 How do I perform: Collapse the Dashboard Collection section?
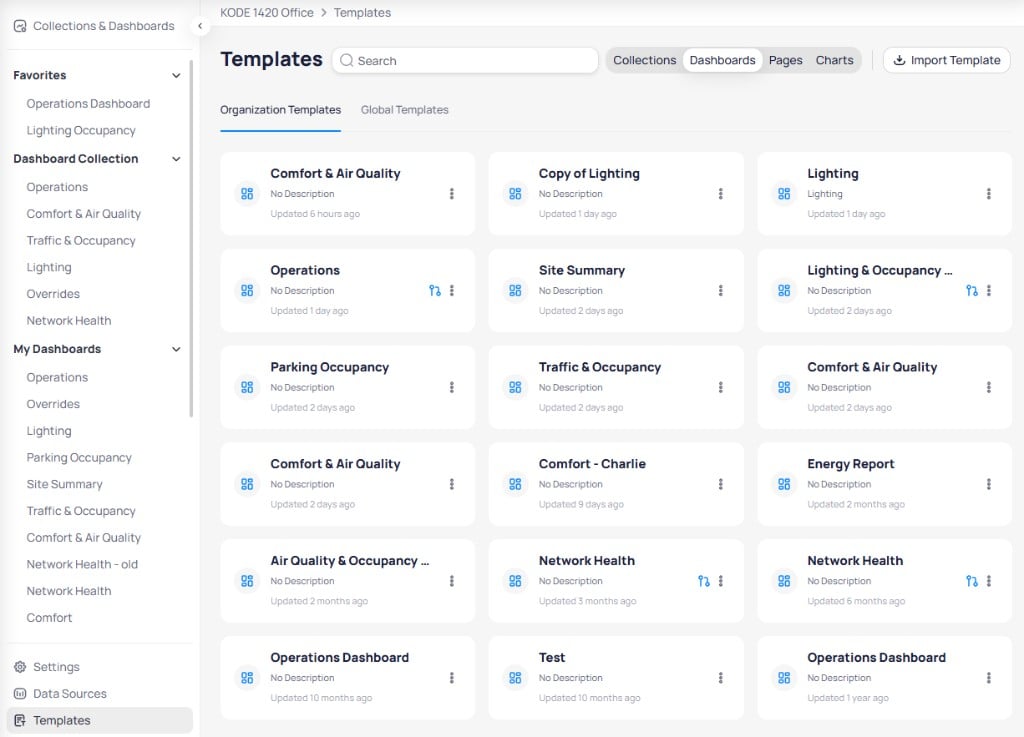tap(176, 159)
